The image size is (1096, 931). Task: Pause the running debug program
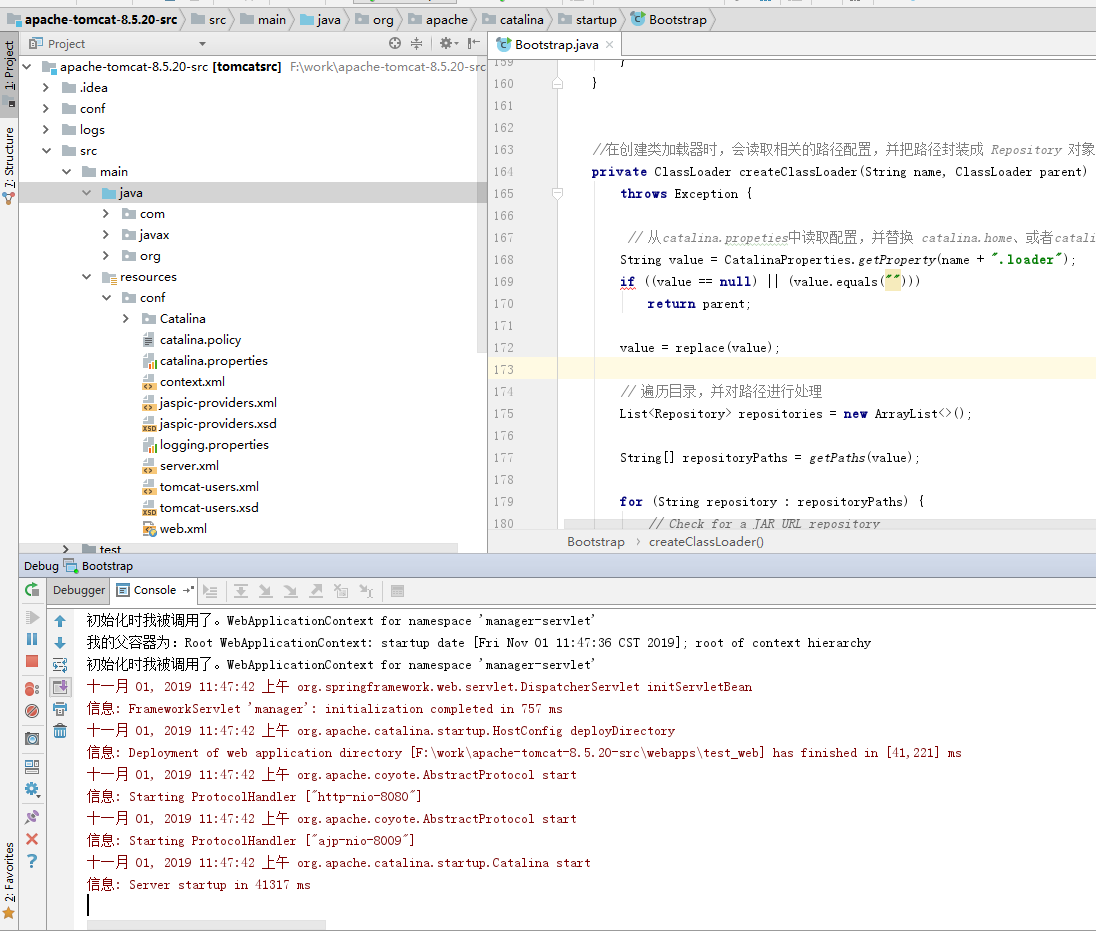[x=32, y=639]
